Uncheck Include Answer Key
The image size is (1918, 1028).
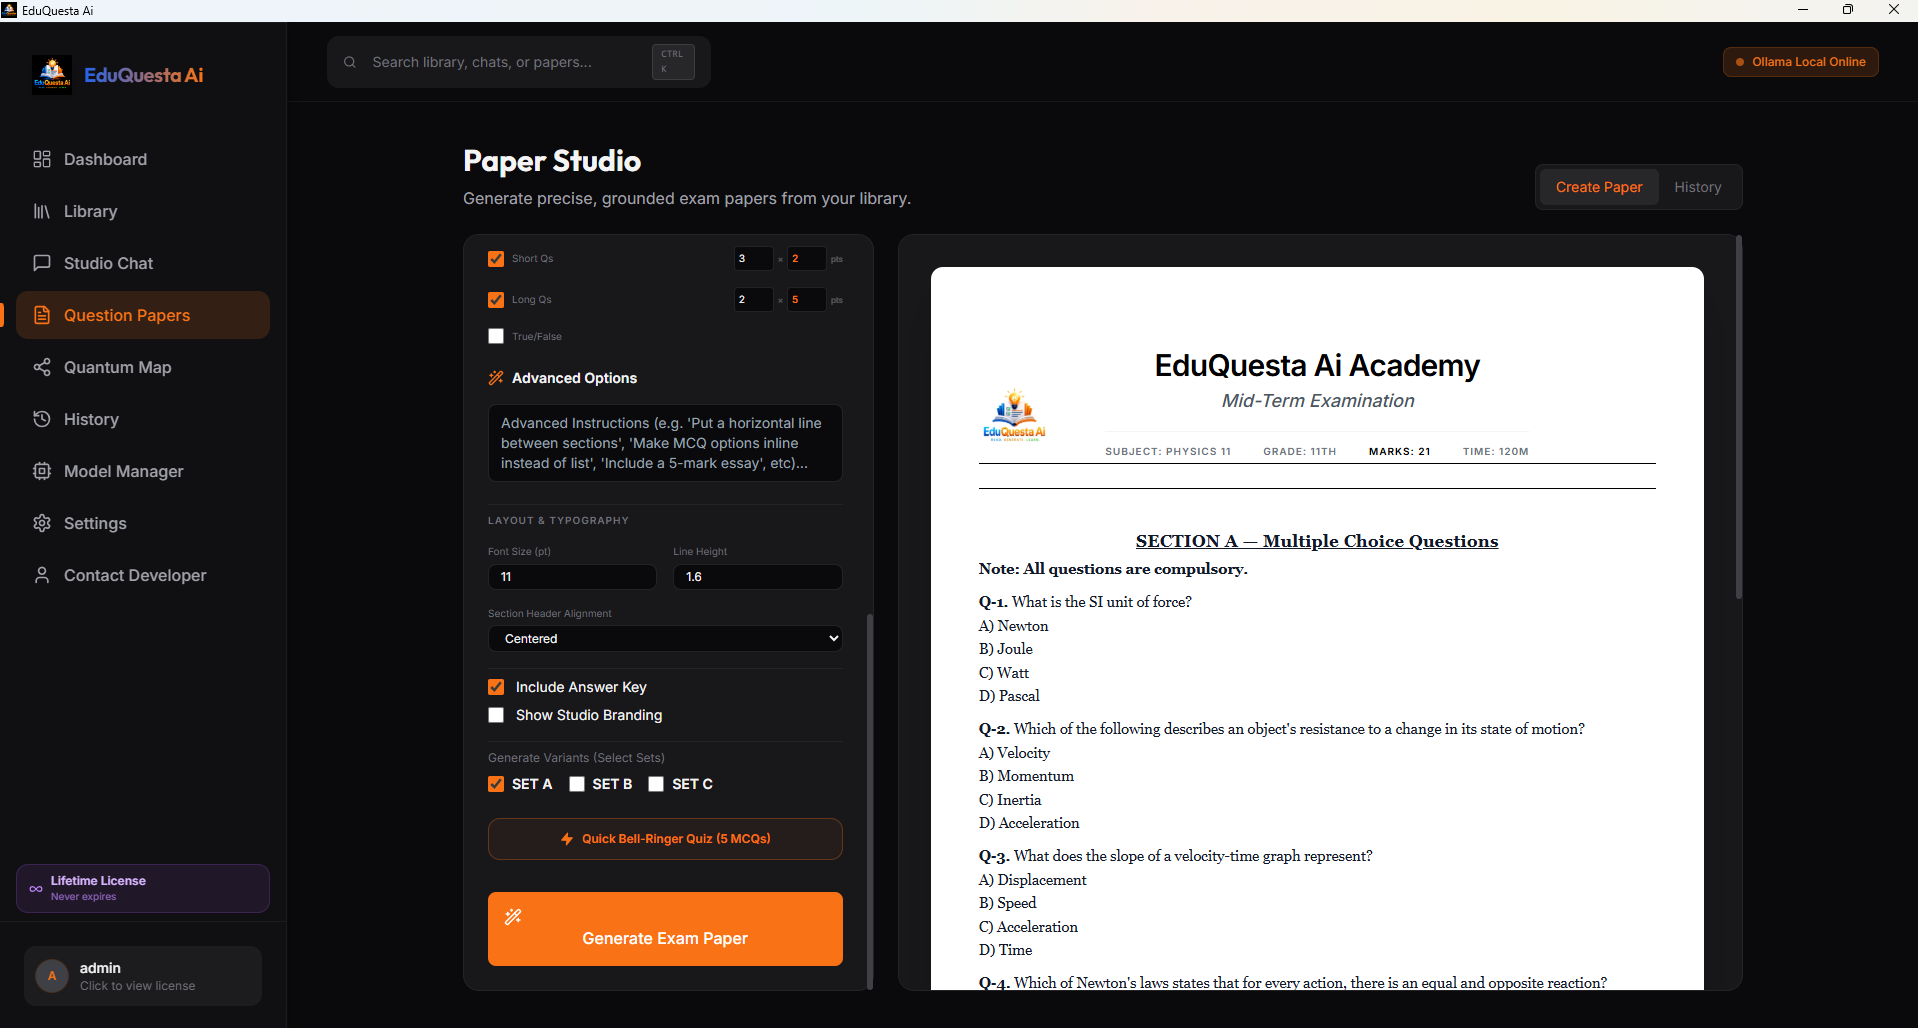coord(495,686)
